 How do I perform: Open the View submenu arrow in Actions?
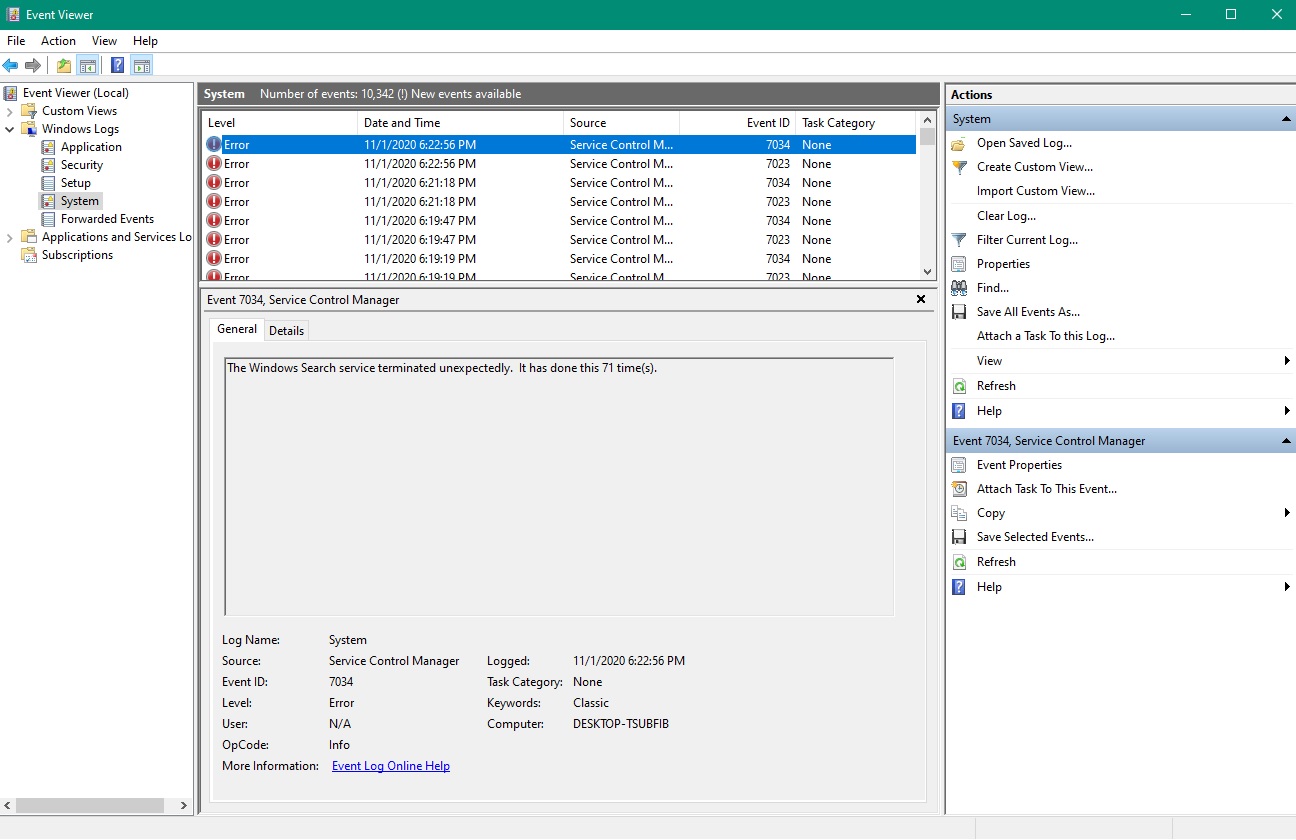click(x=1287, y=361)
